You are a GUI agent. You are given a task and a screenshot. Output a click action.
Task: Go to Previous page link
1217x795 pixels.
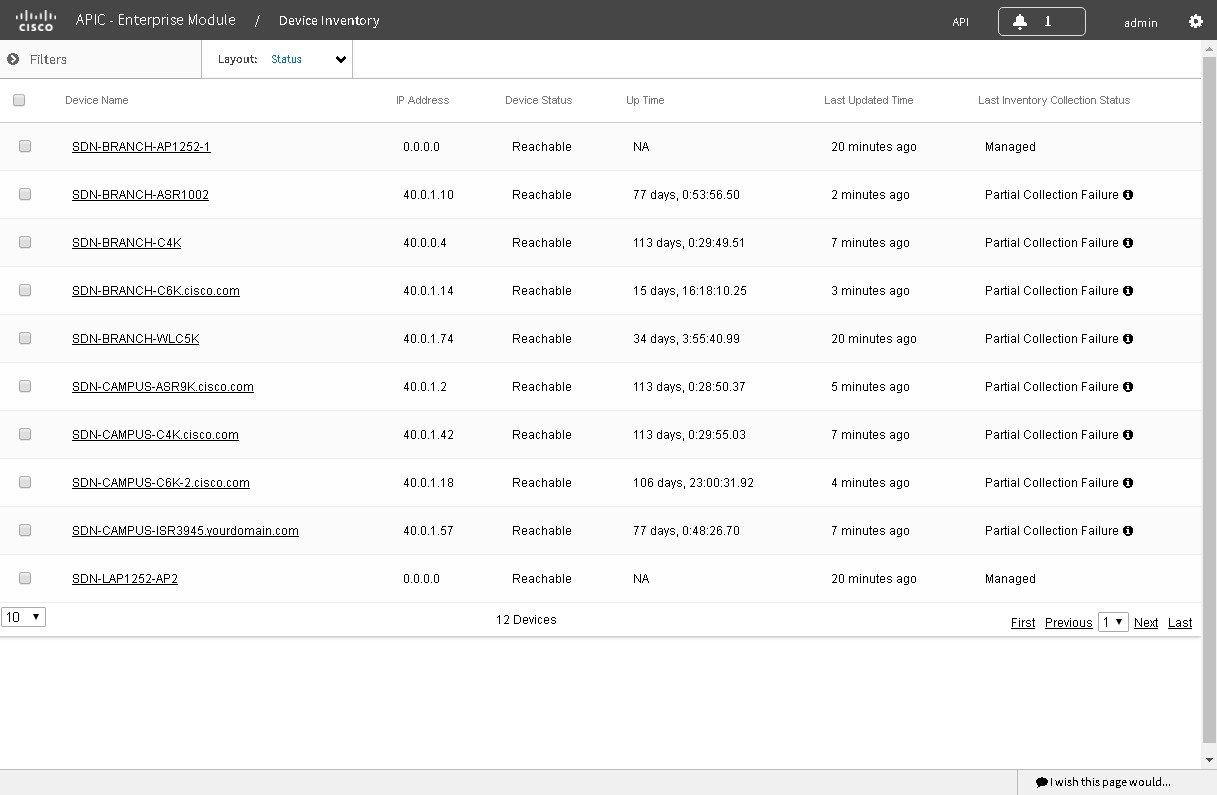[1068, 623]
